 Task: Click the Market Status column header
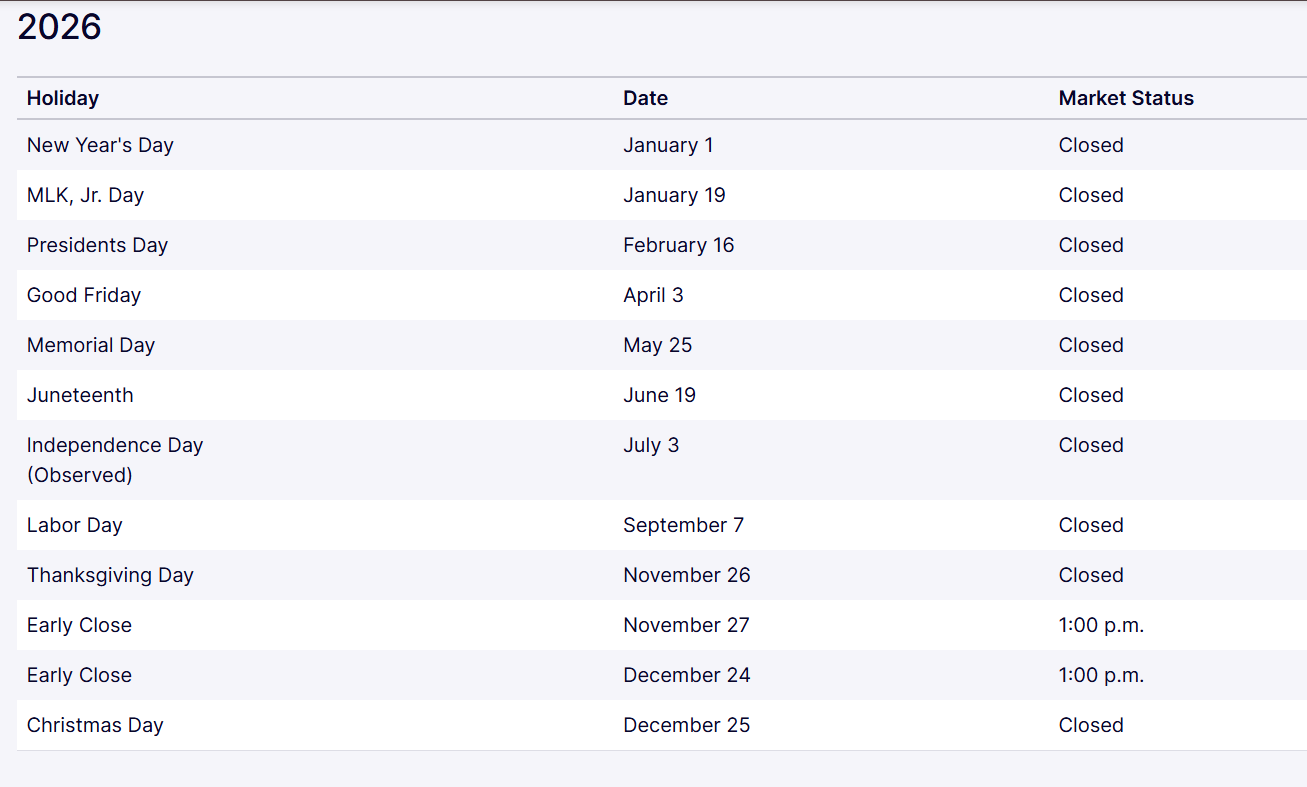point(1126,98)
